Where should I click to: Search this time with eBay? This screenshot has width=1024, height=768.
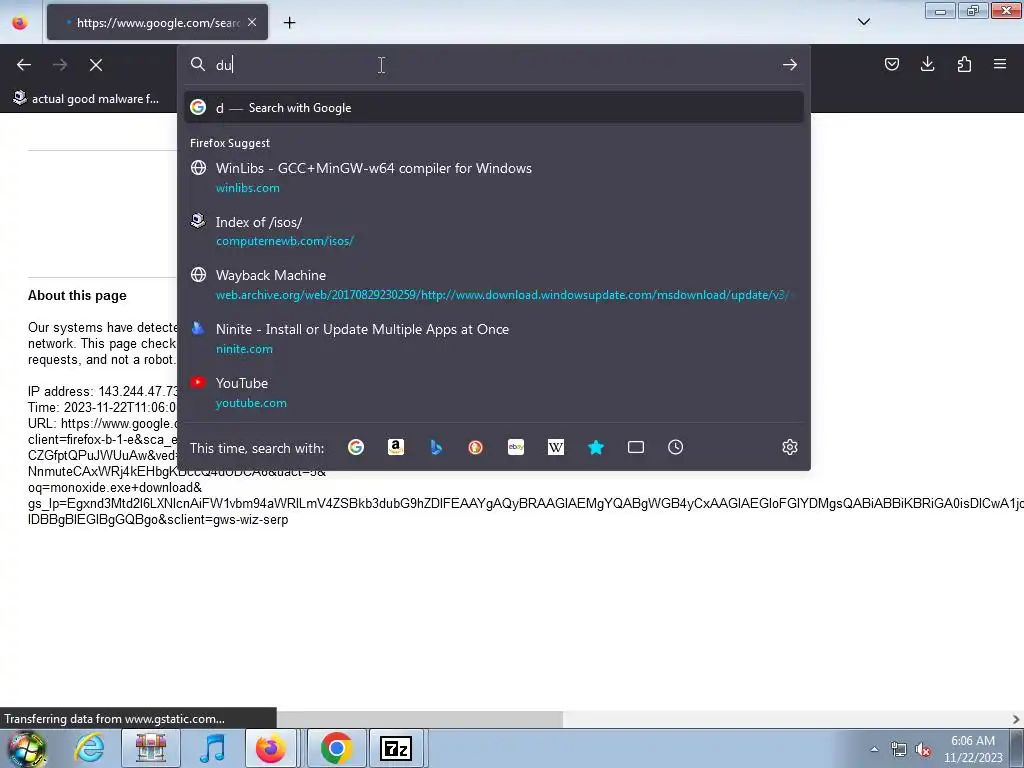516,447
